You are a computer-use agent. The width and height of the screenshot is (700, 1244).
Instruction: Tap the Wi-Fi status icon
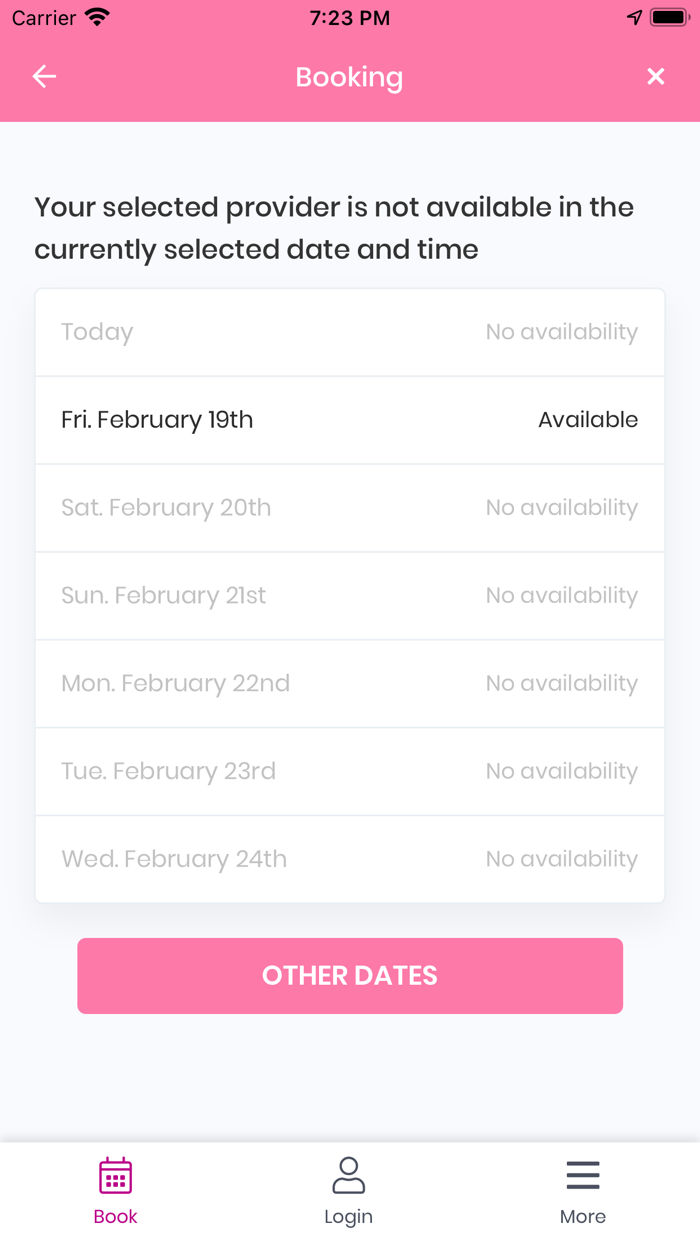(98, 18)
